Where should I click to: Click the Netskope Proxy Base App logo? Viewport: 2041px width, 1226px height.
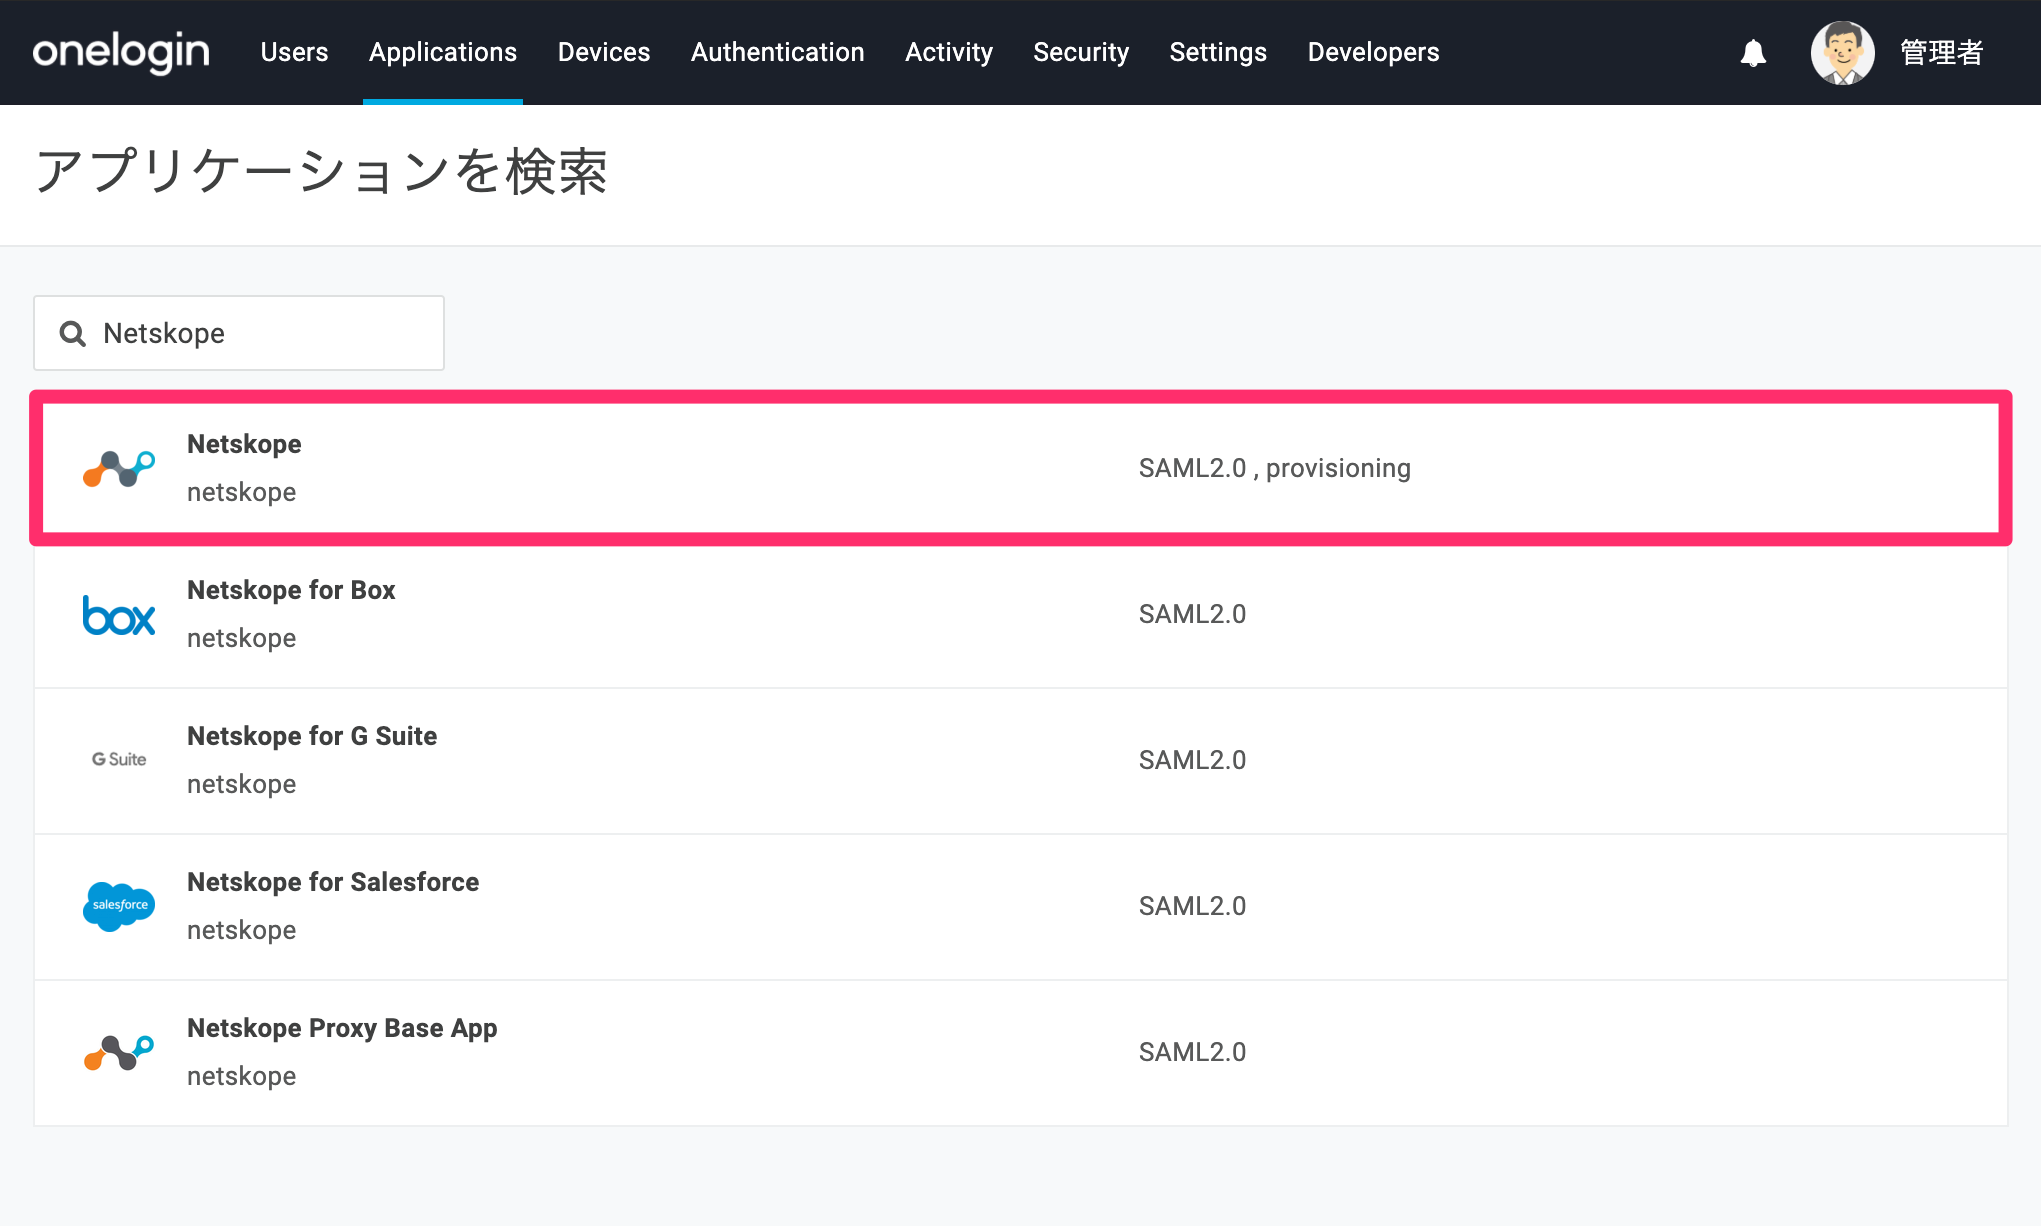click(x=119, y=1052)
